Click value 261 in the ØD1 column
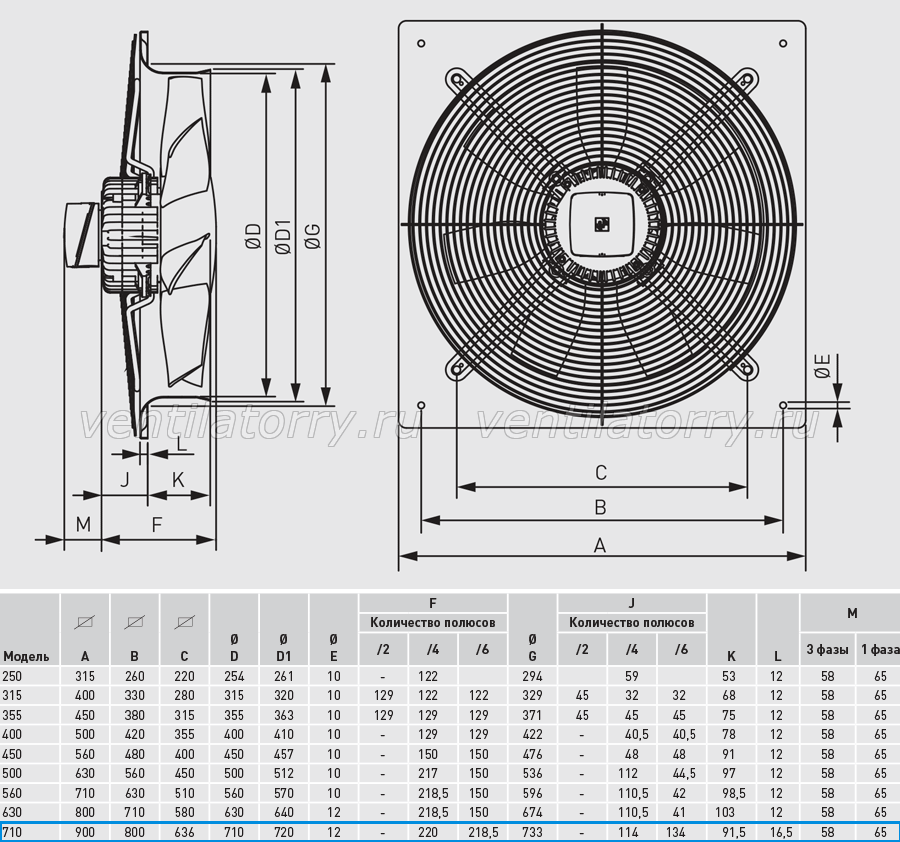 click(x=284, y=676)
